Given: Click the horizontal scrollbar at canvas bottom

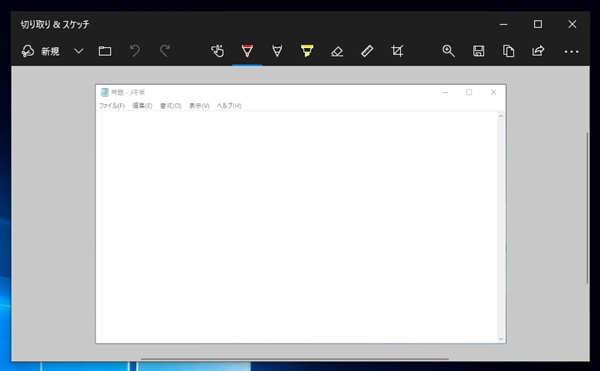Looking at the screenshot, I should pos(295,359).
